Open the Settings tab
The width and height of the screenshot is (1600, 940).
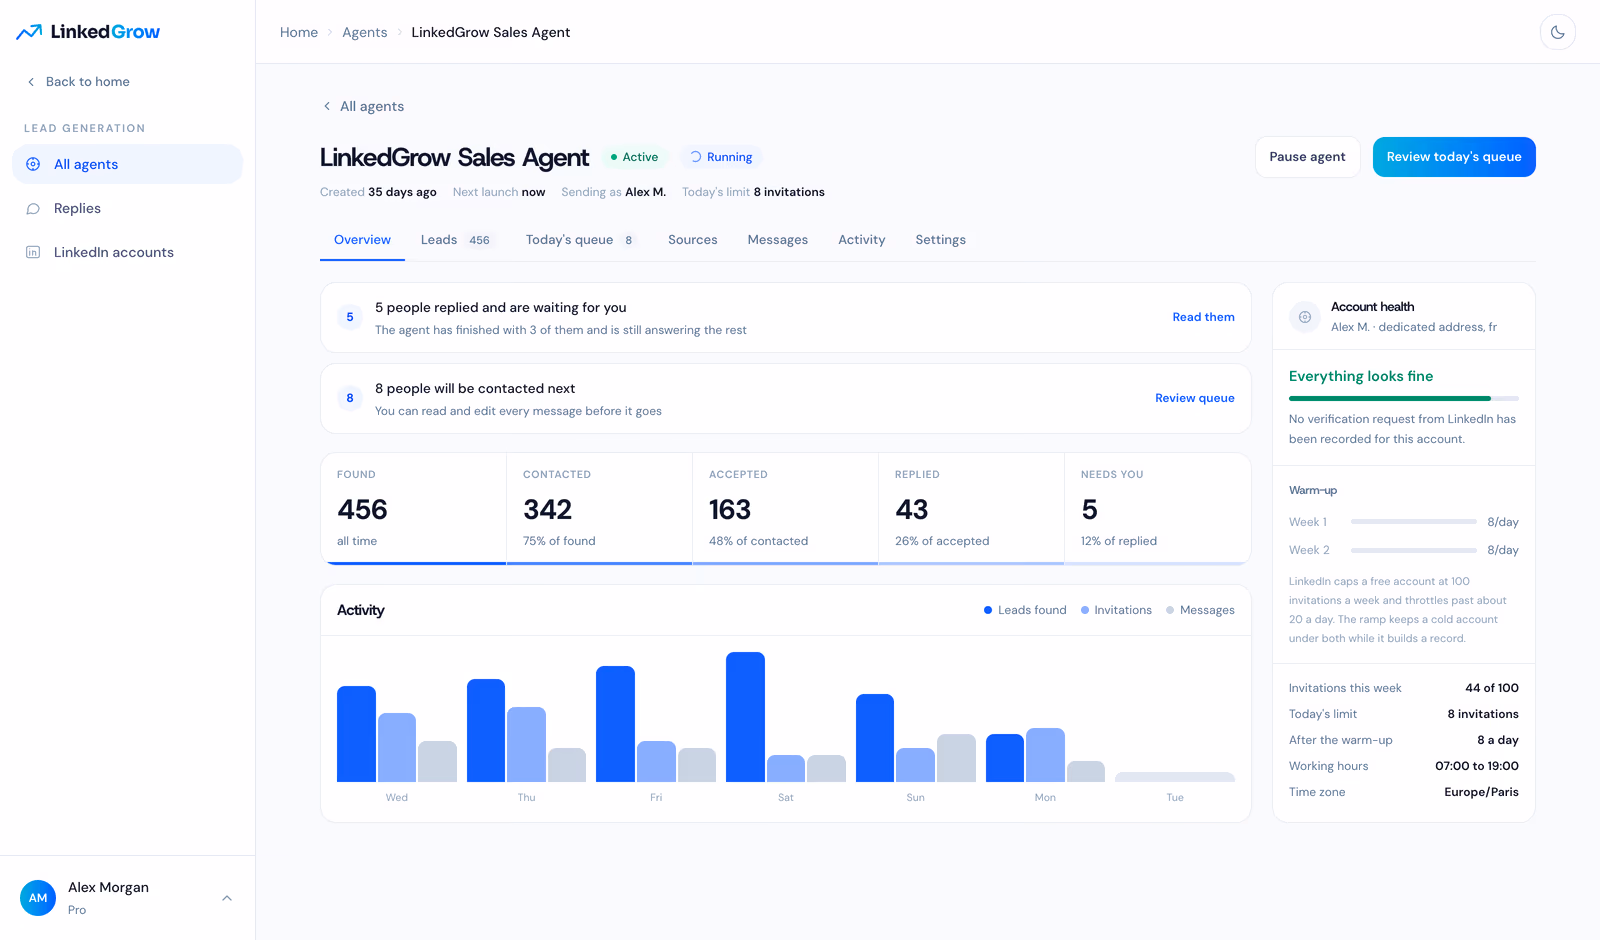941,240
